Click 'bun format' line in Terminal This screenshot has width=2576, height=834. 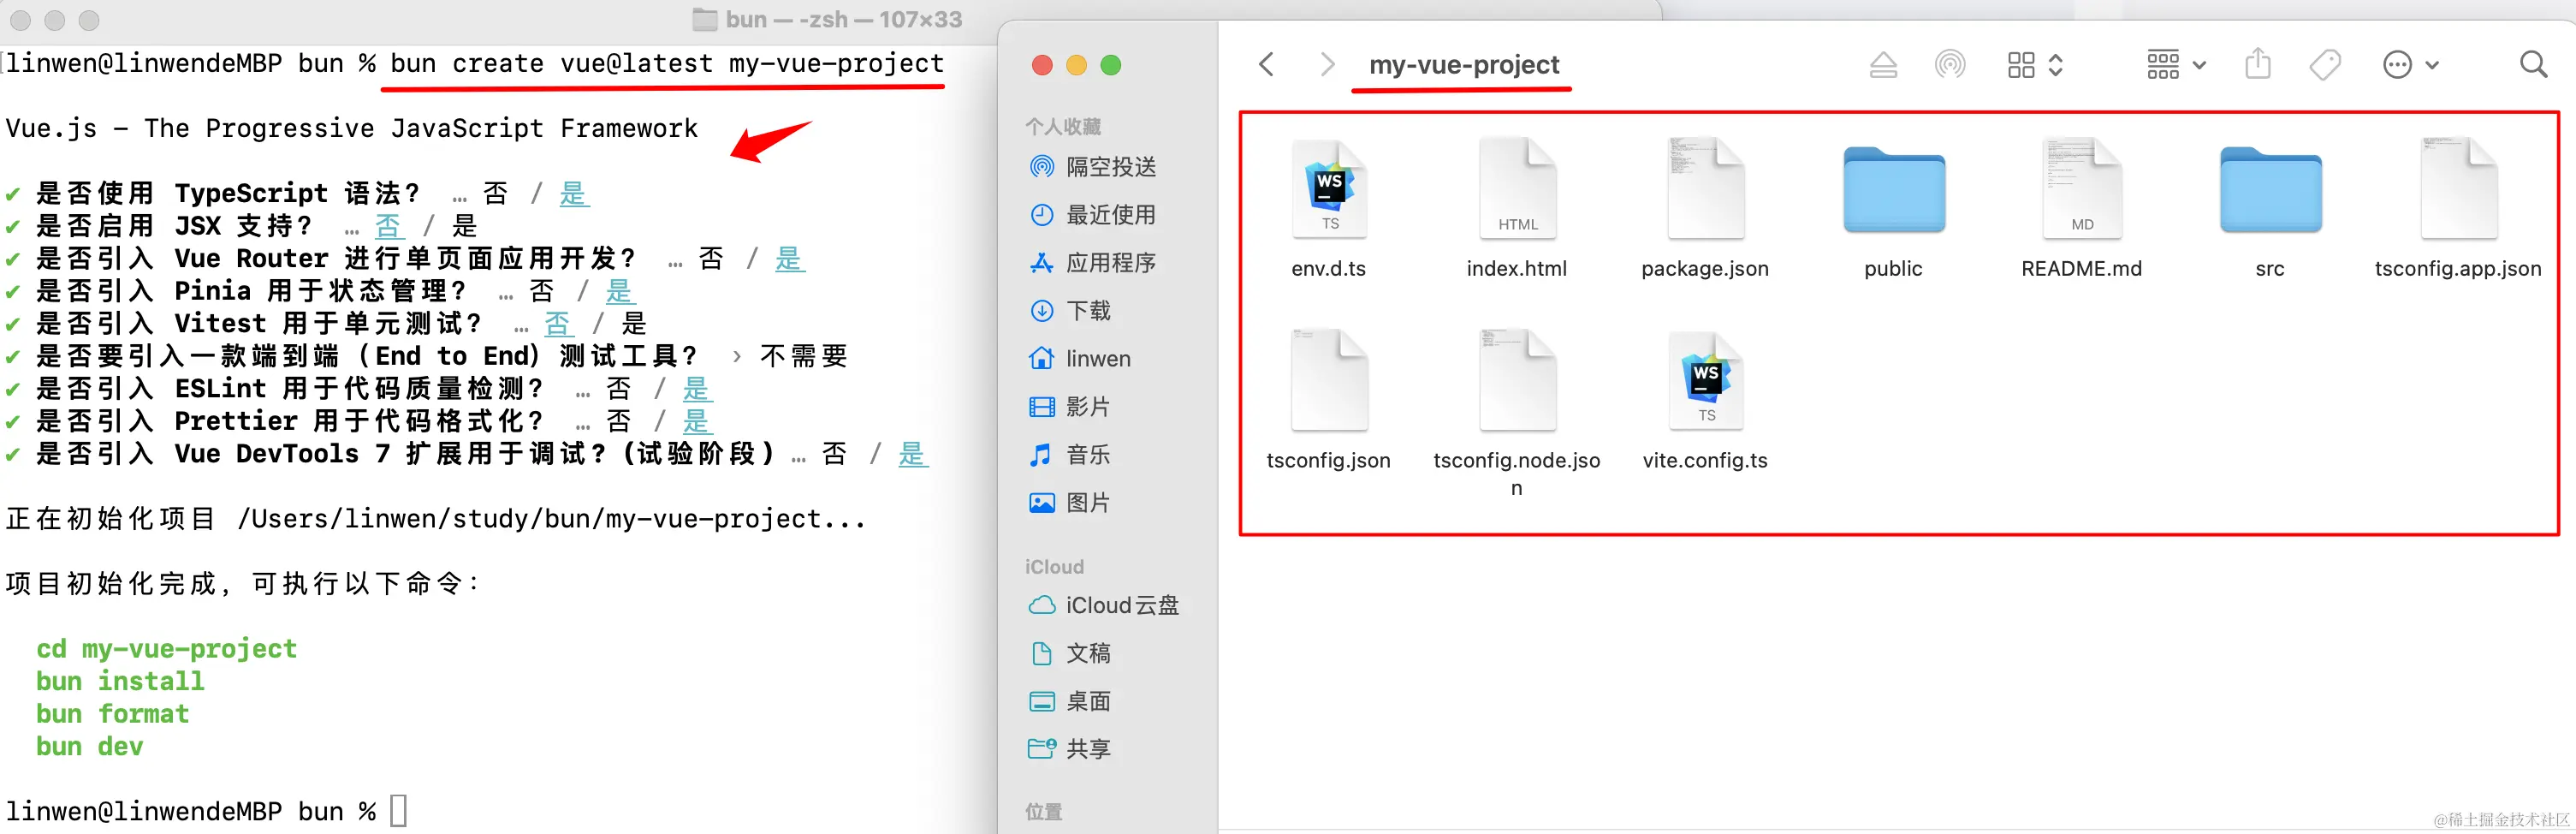[112, 714]
